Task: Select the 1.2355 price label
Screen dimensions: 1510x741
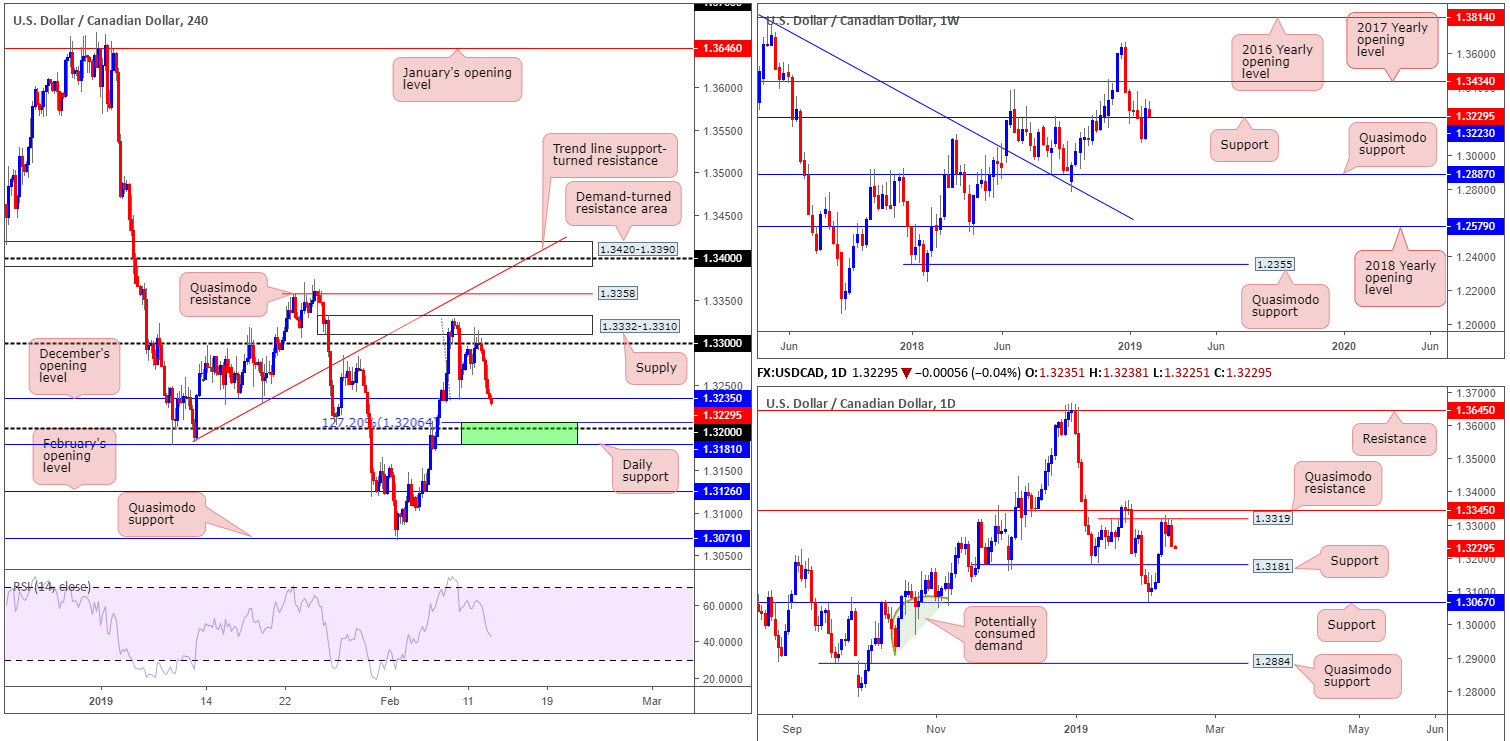Action: [1273, 264]
